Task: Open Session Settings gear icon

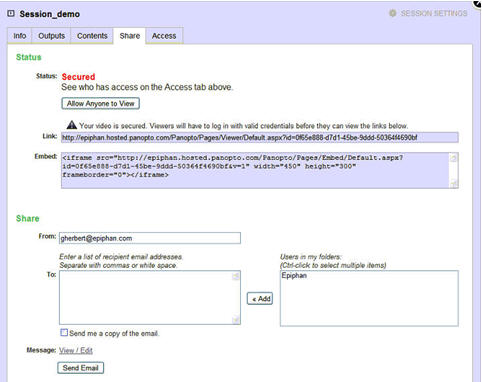Action: point(393,13)
